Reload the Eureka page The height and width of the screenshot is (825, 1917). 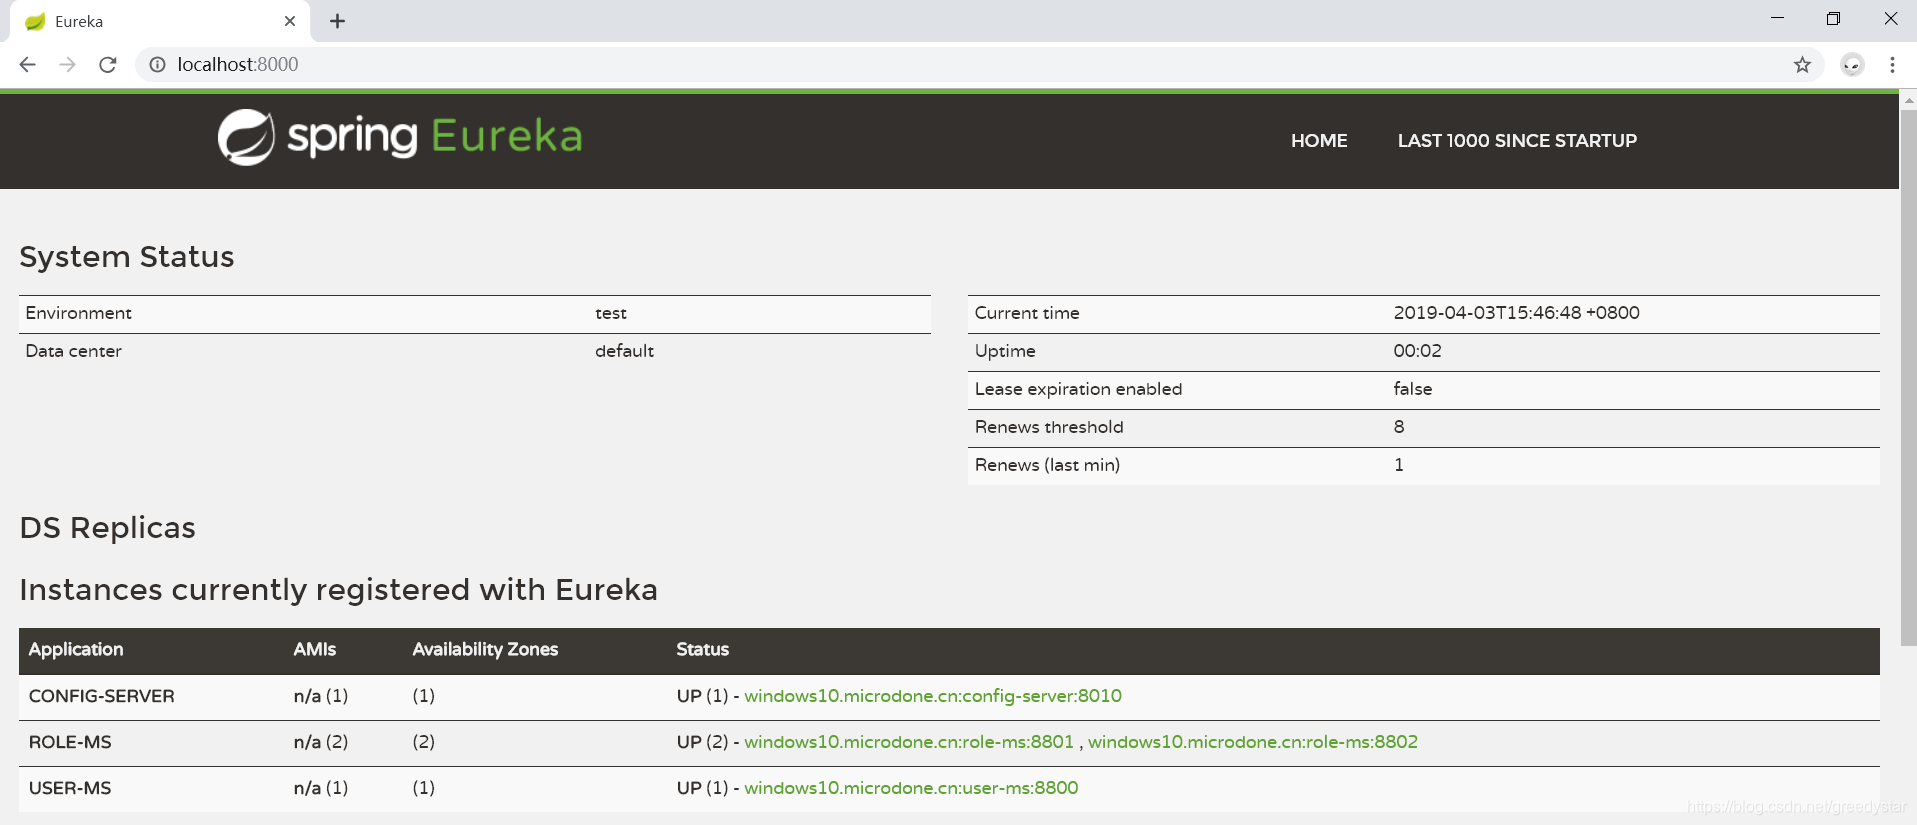click(108, 65)
